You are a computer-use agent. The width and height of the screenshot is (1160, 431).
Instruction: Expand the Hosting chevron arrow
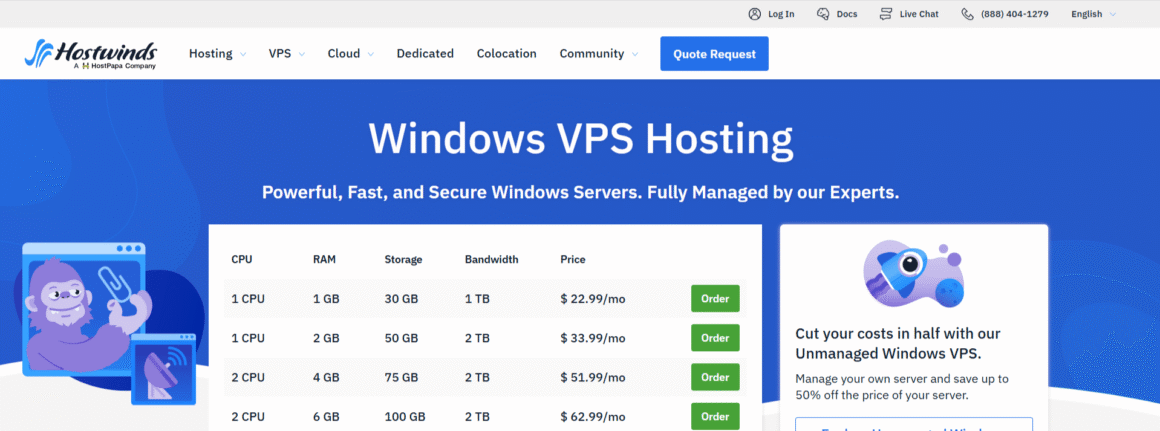(x=243, y=54)
